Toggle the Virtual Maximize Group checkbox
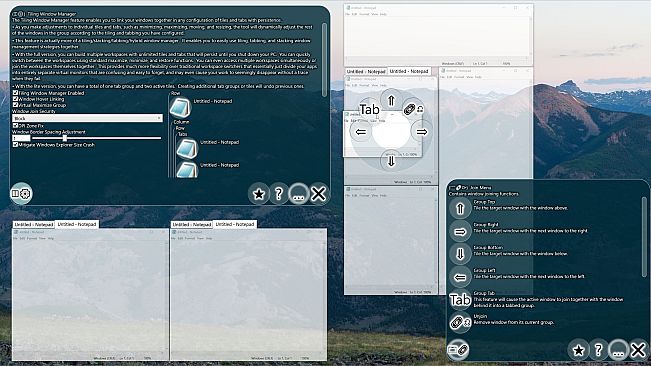The image size is (651, 366). [x=15, y=105]
